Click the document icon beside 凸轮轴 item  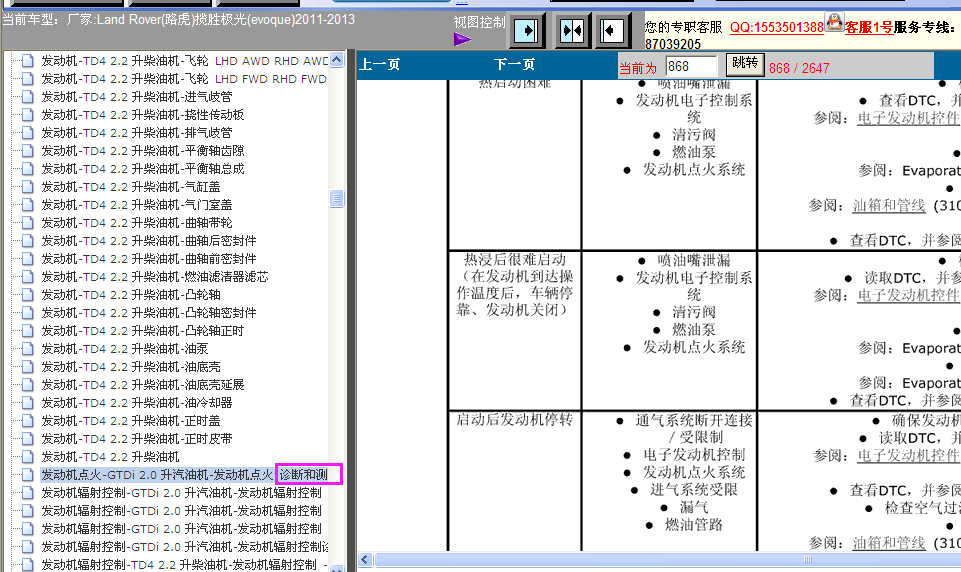coord(28,295)
